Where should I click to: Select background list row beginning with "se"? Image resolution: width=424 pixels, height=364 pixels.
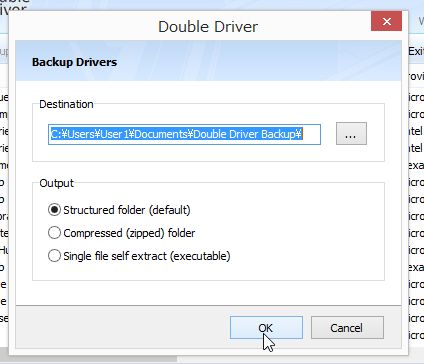(x=4, y=318)
